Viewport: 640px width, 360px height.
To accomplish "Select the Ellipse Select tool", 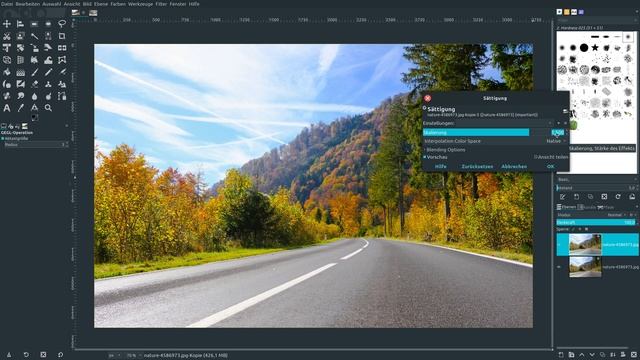I will tap(48, 24).
